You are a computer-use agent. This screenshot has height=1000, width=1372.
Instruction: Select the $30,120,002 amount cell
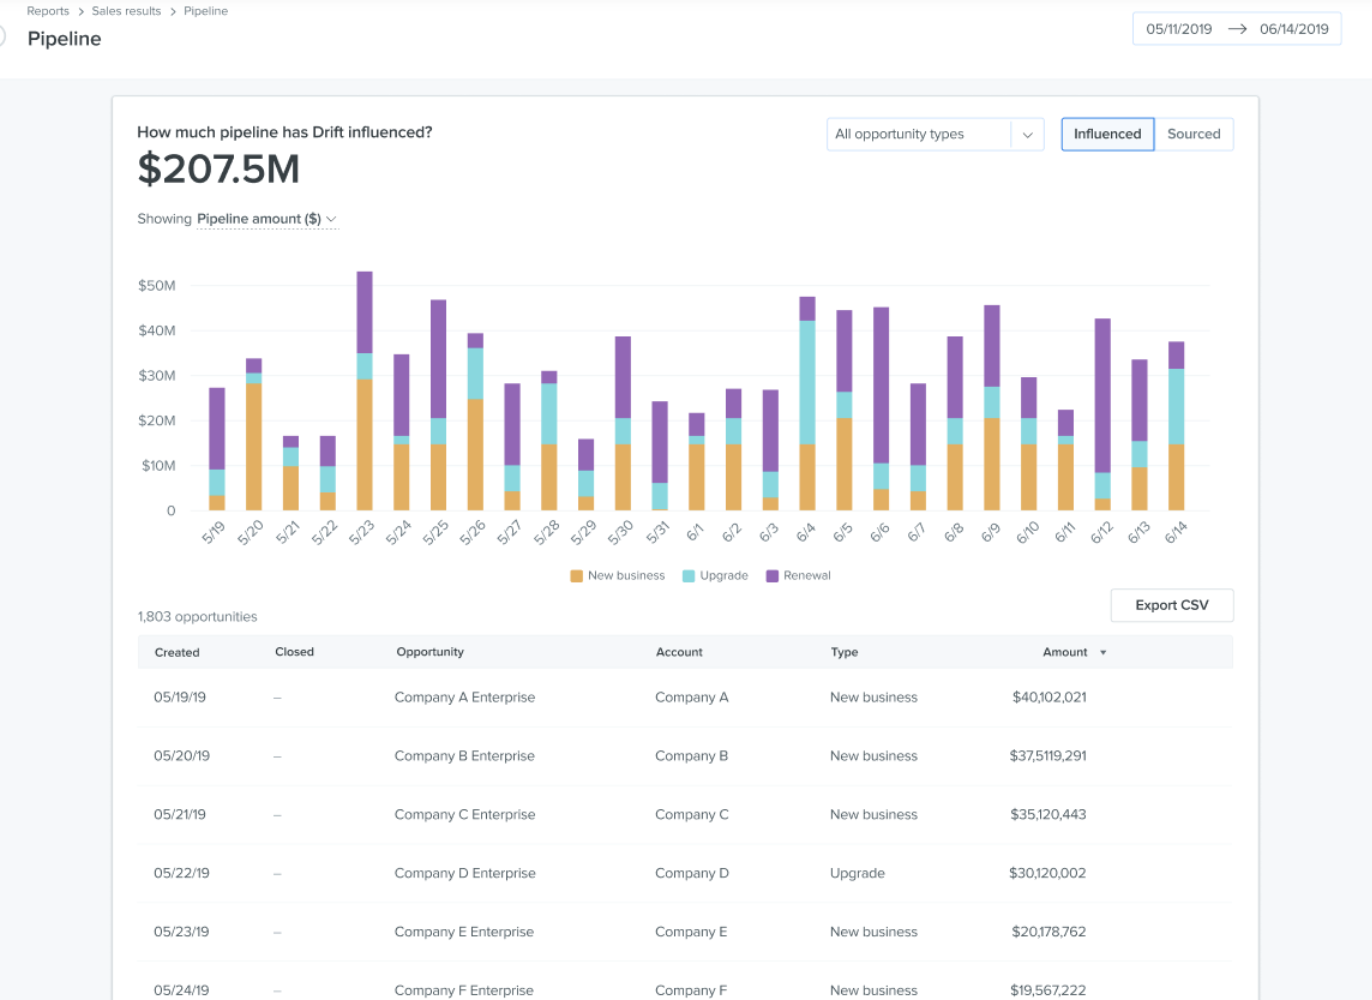[x=1047, y=873]
